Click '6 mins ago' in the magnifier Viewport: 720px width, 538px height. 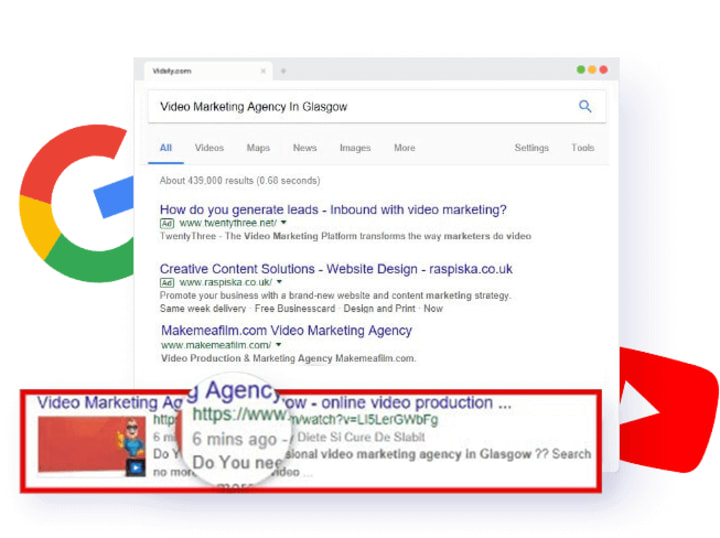click(234, 439)
